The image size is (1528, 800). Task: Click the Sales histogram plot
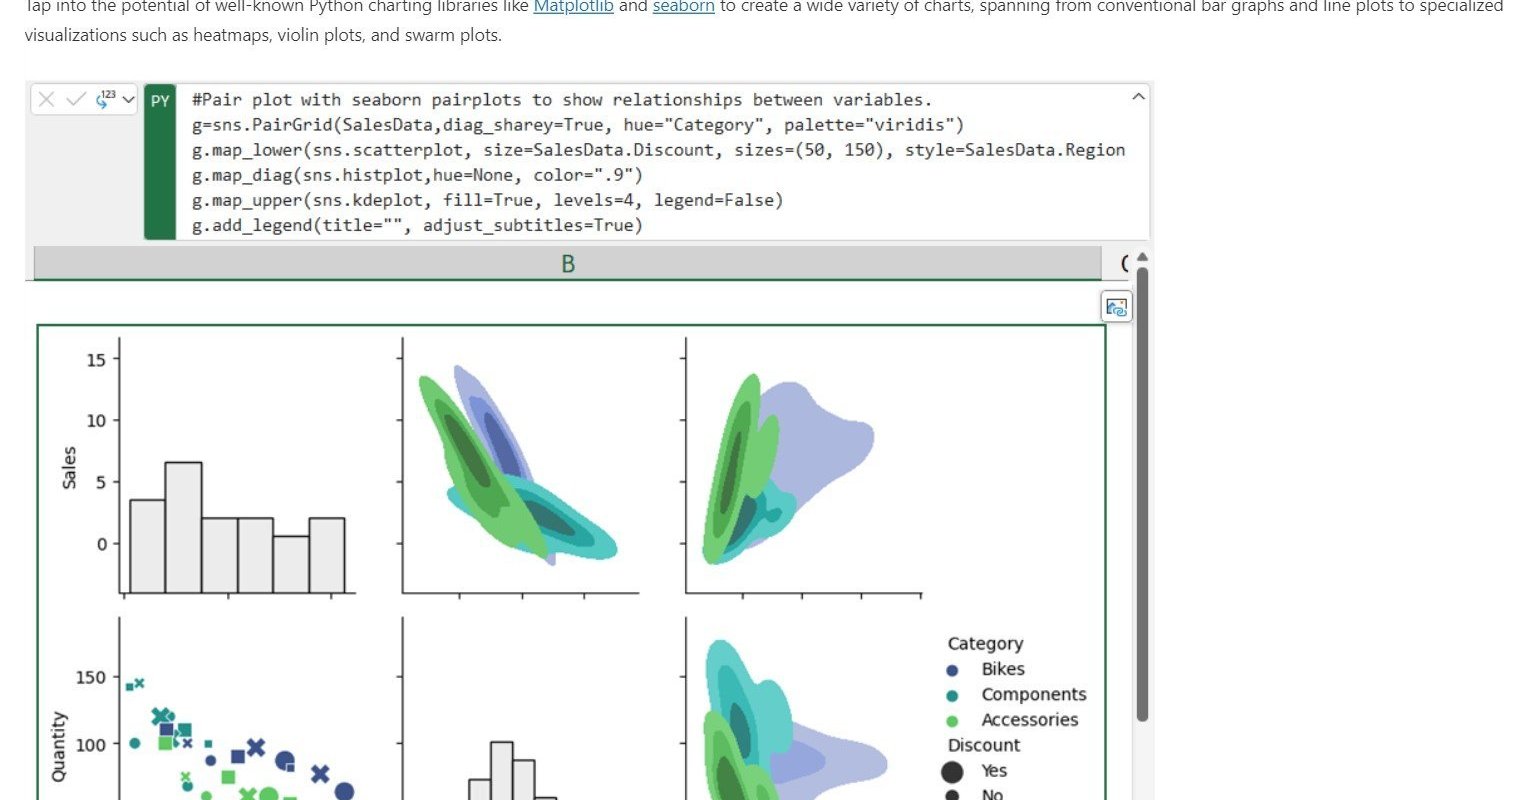click(238, 466)
